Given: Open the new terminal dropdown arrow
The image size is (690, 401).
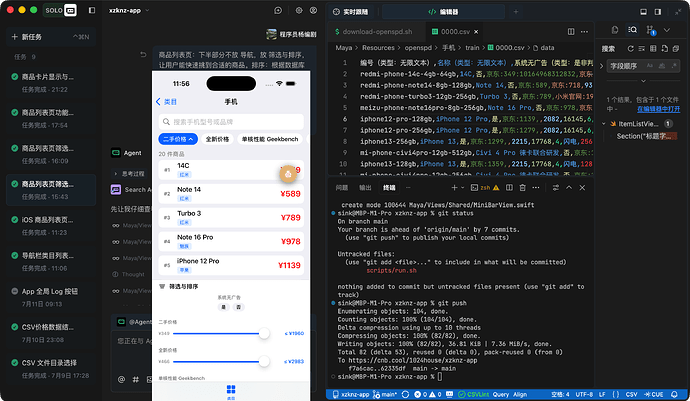Looking at the screenshot, I should point(462,188).
